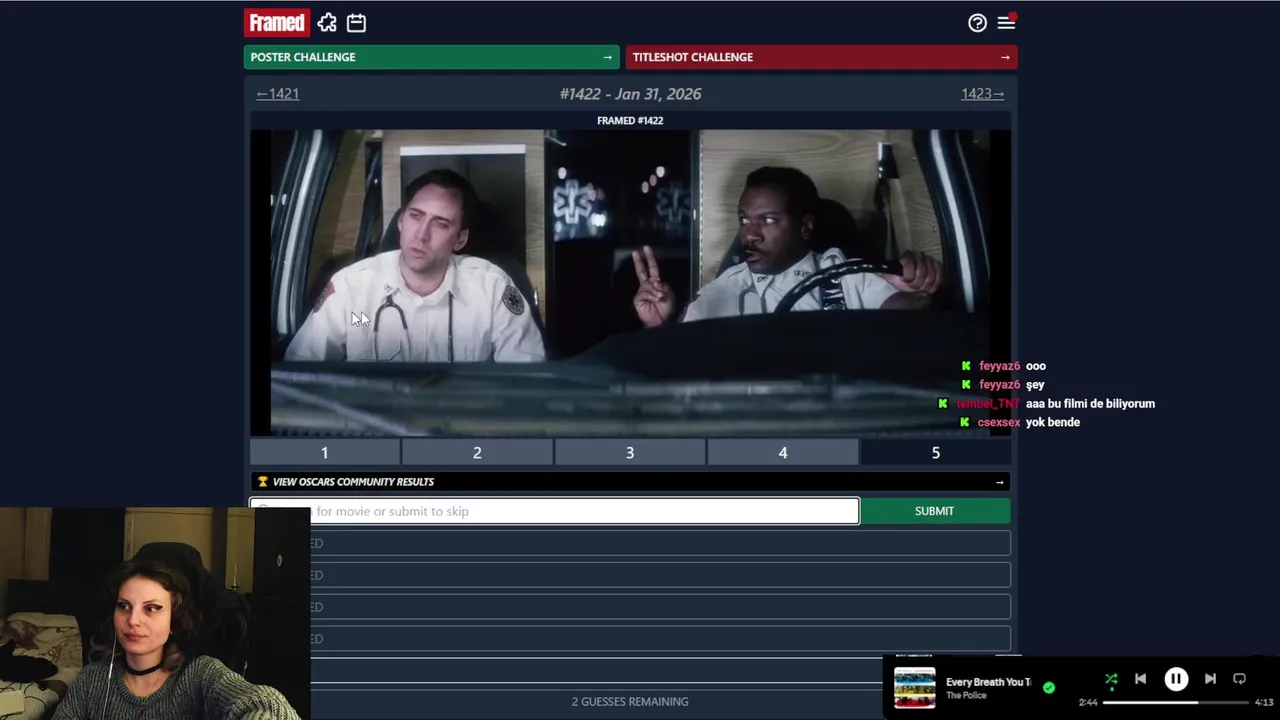
Task: Click the "#1422 - Jan 31, 2026" heading
Action: (x=630, y=94)
